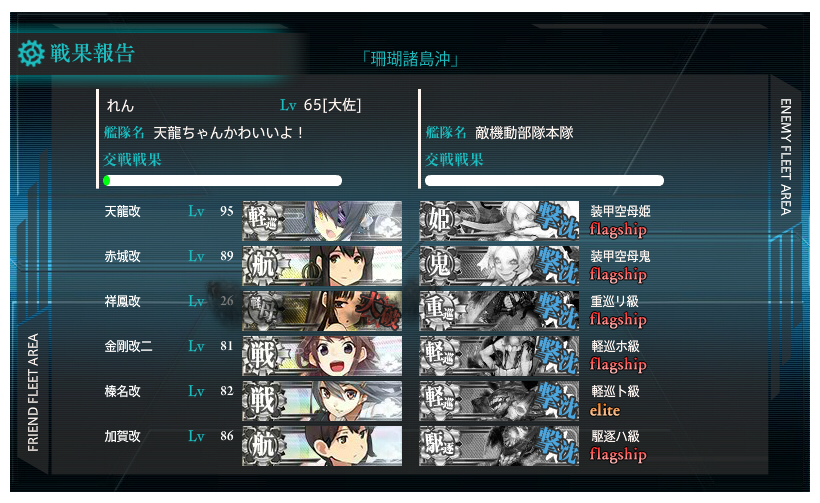Click the 軽巡 badge on 天龍改's banner

point(263,218)
